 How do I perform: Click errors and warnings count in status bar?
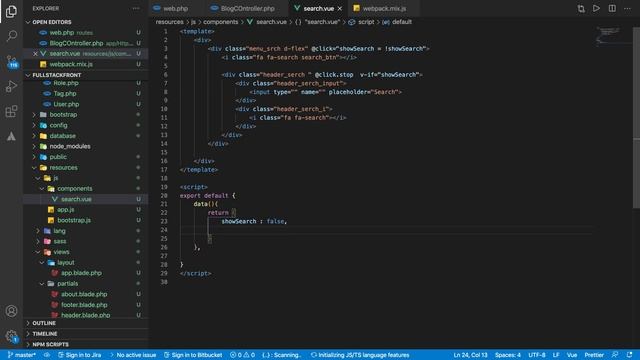click(242, 355)
